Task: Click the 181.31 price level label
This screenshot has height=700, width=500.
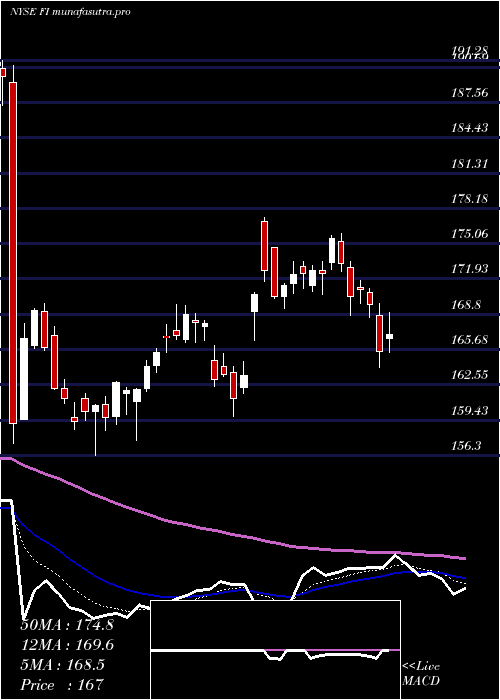Action: (x=469, y=163)
